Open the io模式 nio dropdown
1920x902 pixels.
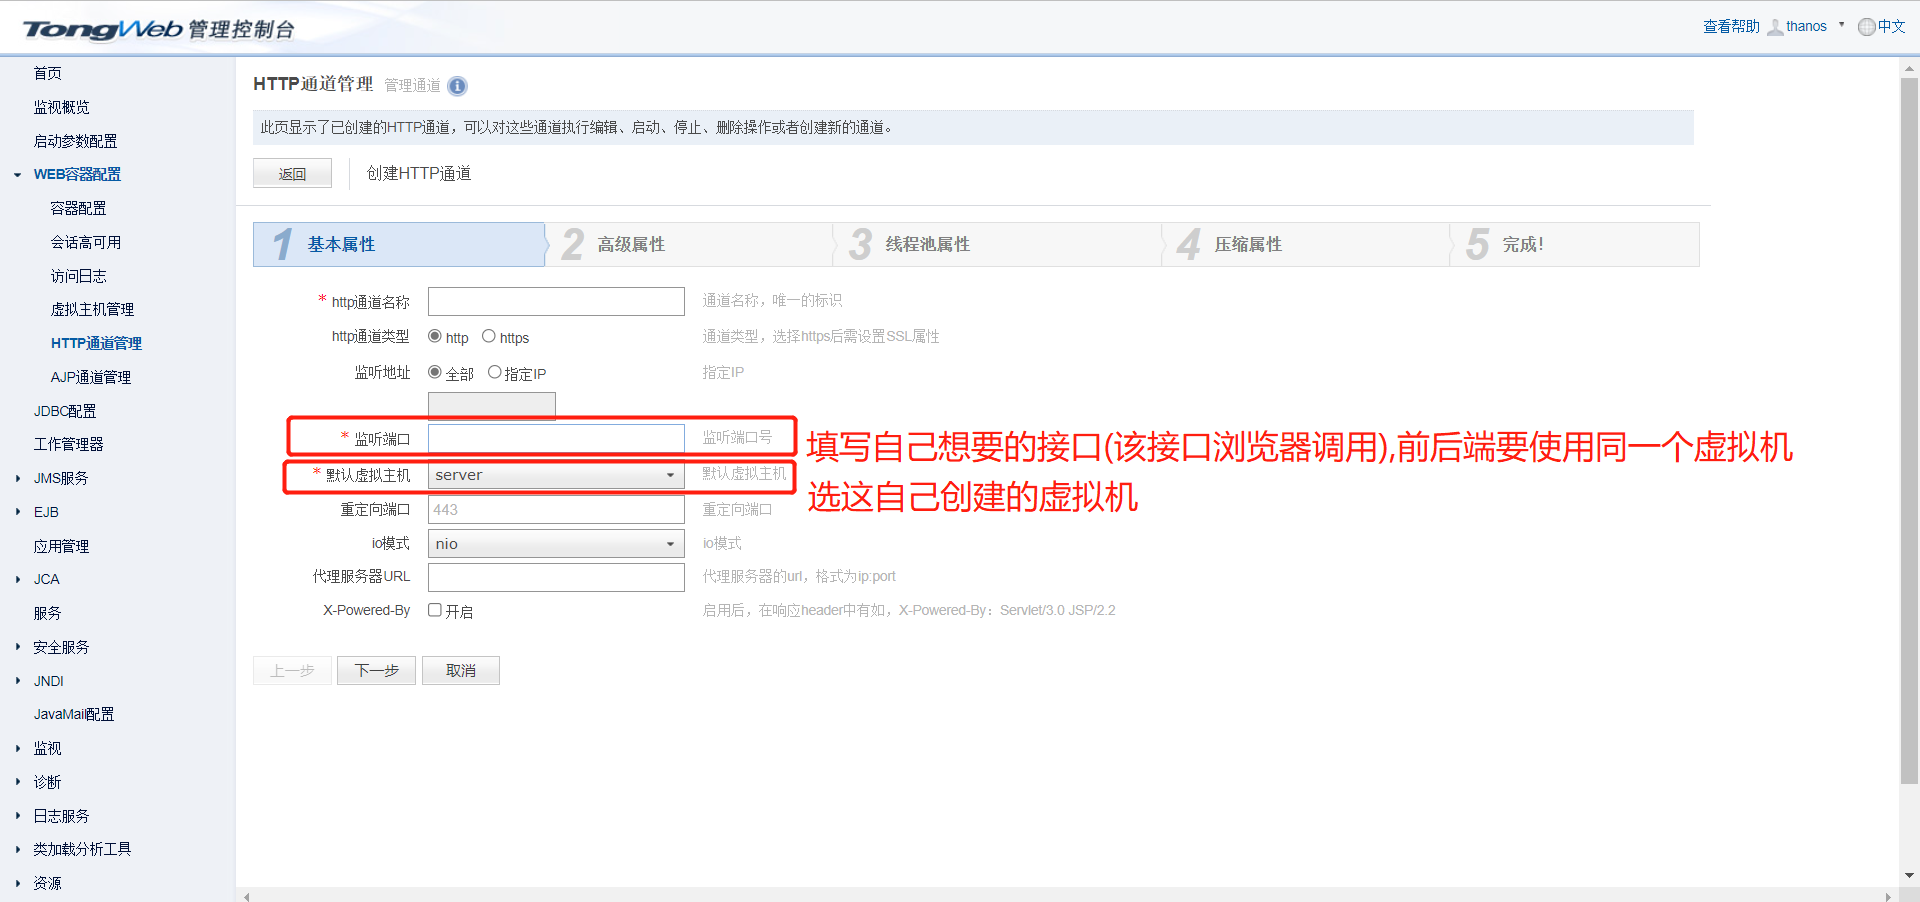click(671, 543)
